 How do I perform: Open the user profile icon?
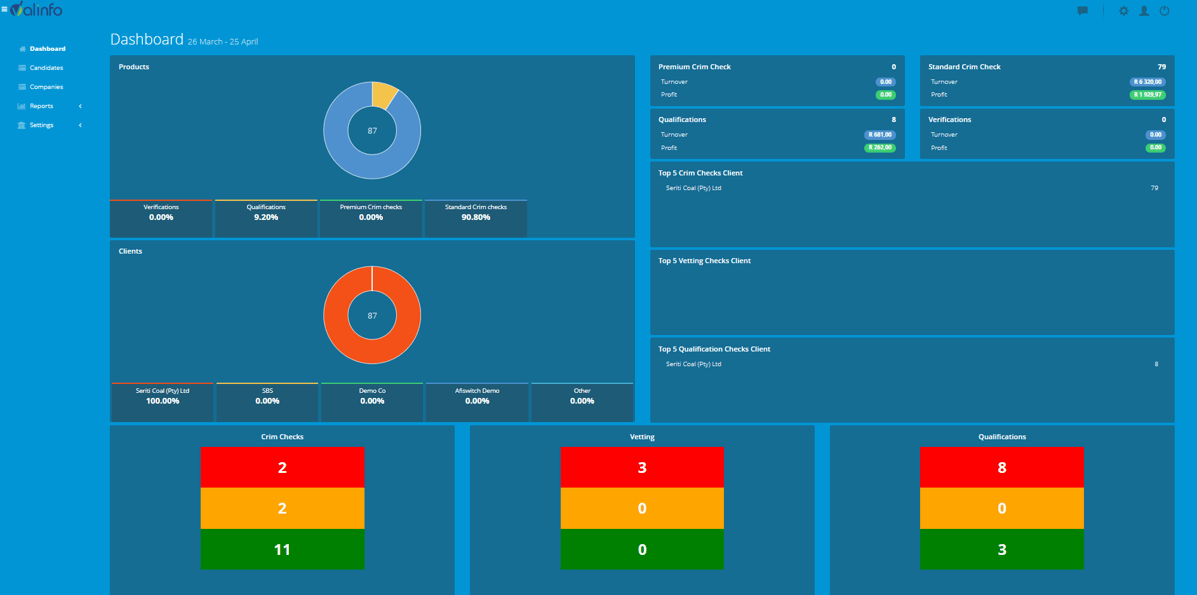point(1144,10)
